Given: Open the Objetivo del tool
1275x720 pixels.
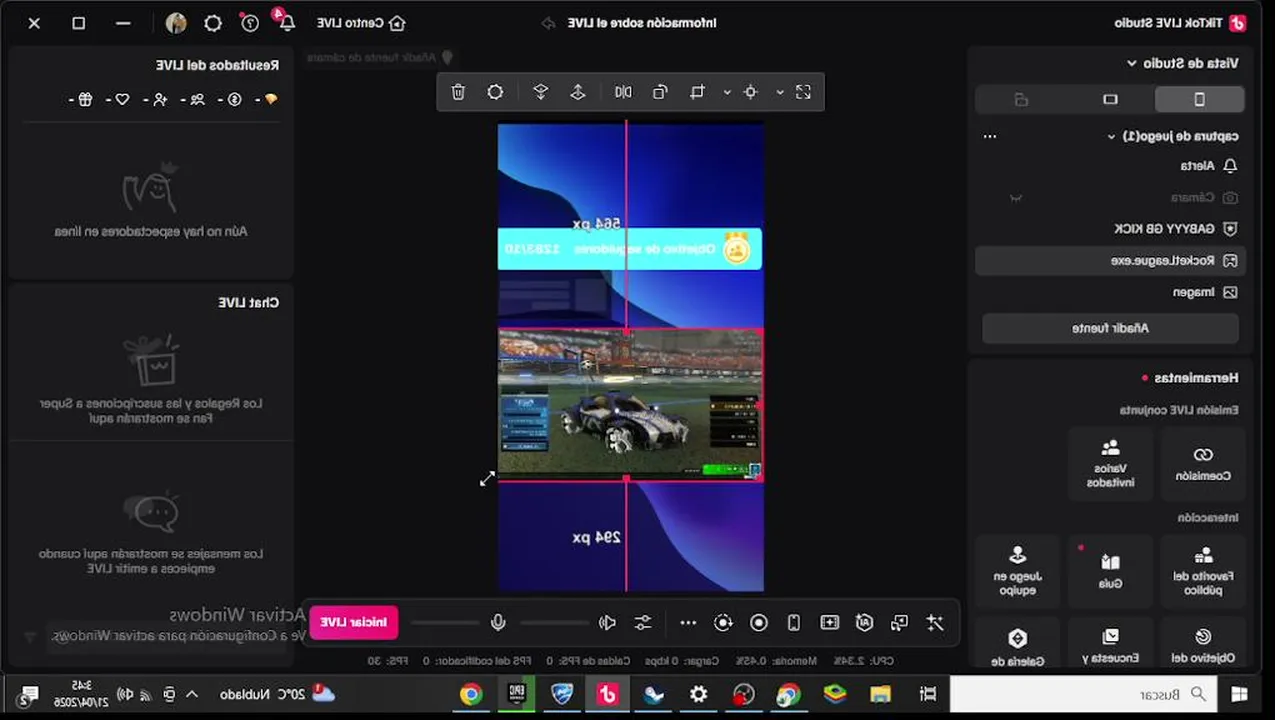Looking at the screenshot, I should (1203, 645).
